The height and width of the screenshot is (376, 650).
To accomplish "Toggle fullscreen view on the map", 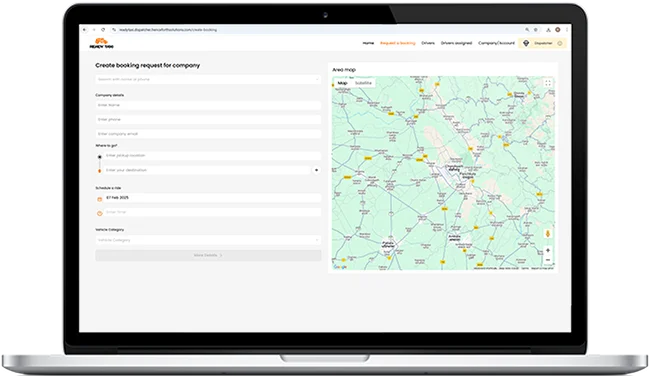I will point(548,83).
